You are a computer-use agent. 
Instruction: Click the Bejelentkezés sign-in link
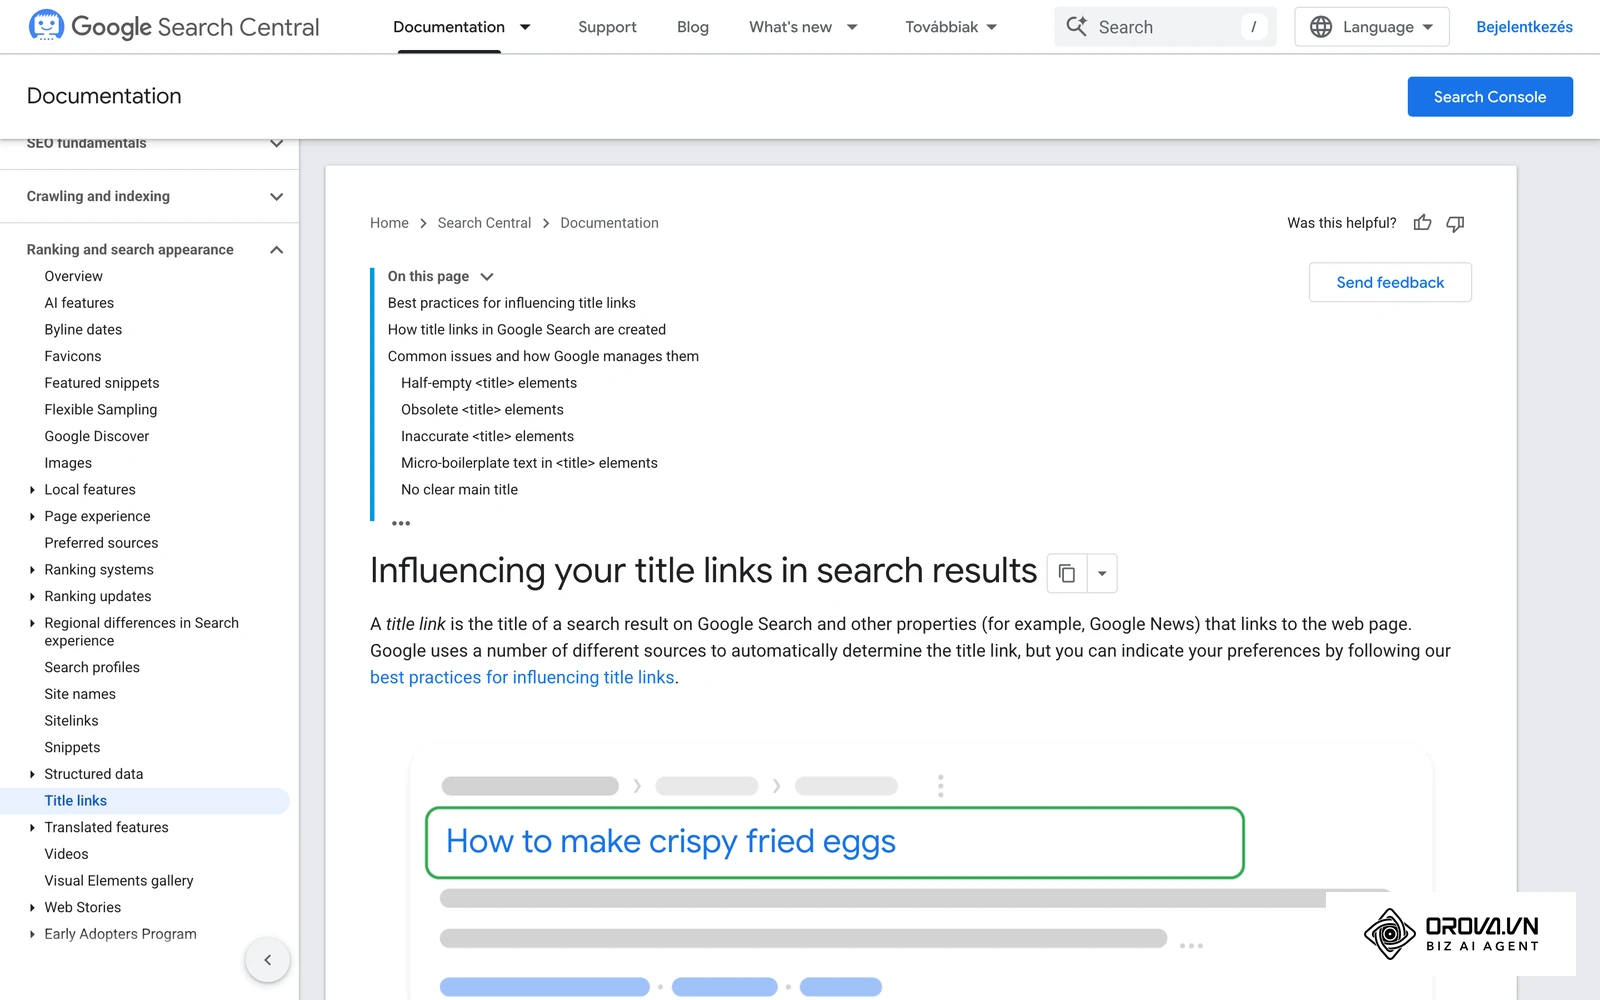click(x=1524, y=27)
